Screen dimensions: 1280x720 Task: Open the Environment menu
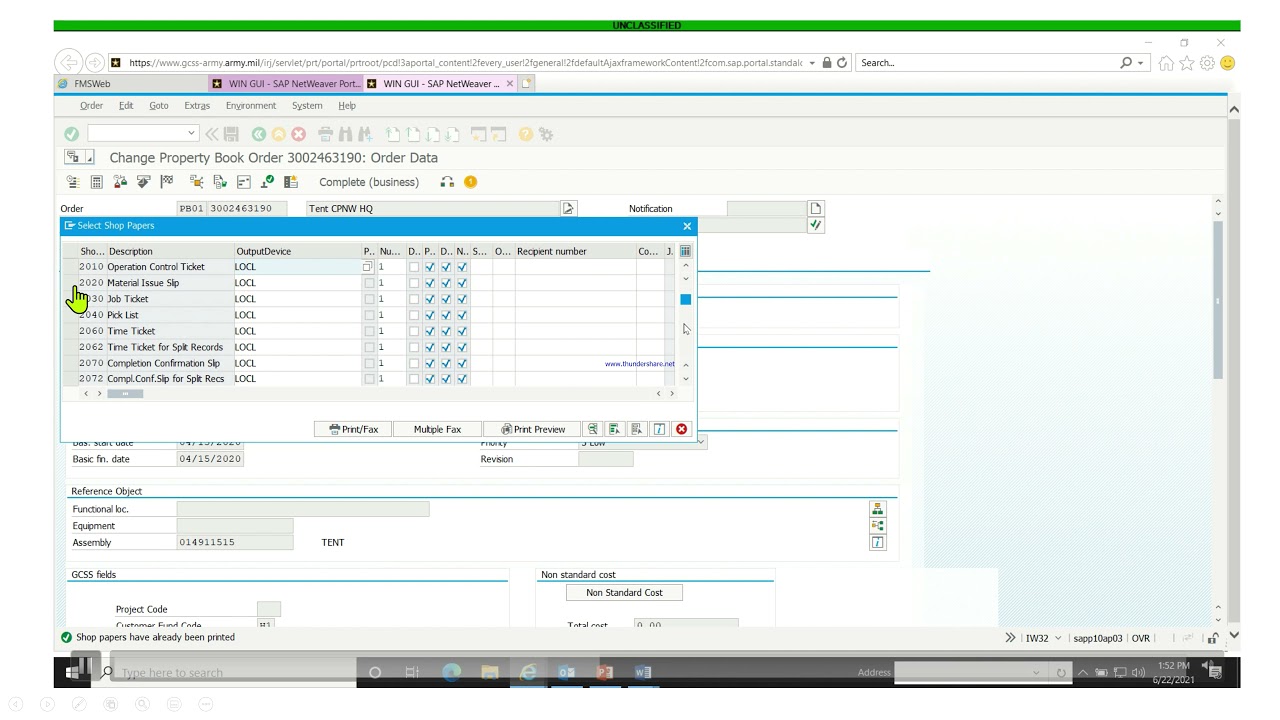tap(250, 105)
